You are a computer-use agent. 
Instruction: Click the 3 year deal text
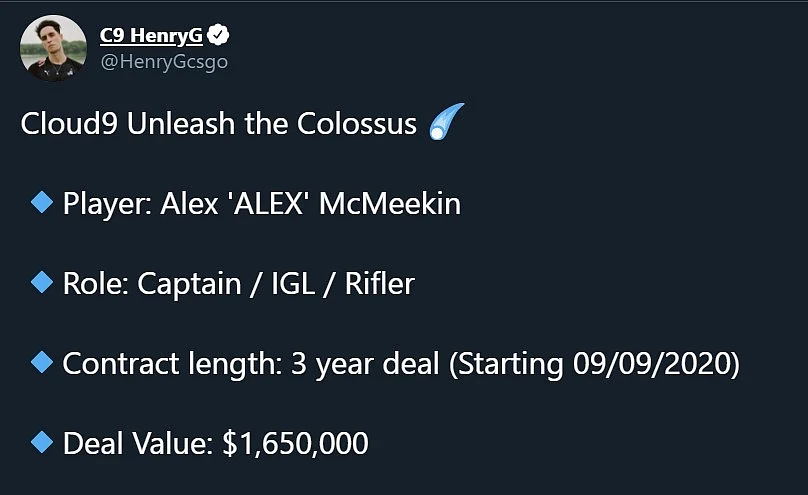(365, 364)
